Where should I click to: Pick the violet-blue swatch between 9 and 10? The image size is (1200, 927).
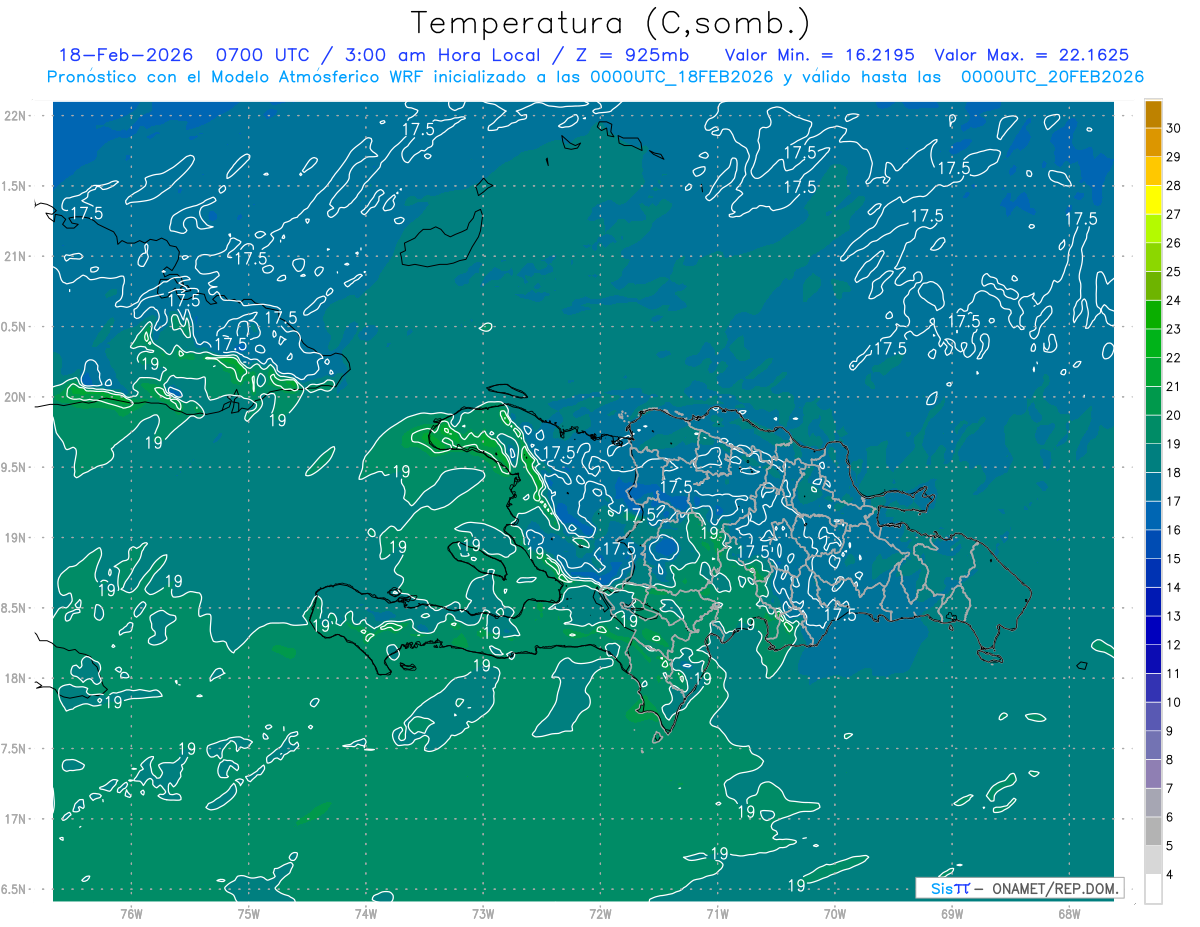[1153, 717]
